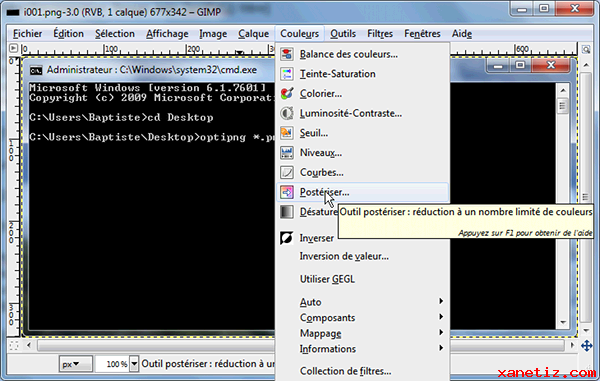Open the Fenêtres menu
This screenshot has width=600, height=381.
[x=422, y=34]
